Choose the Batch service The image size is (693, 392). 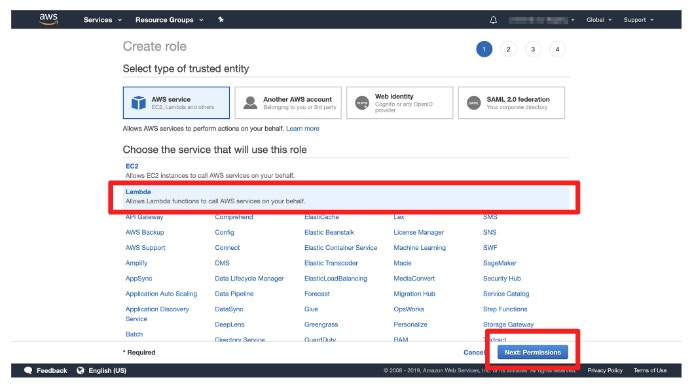[x=134, y=335]
